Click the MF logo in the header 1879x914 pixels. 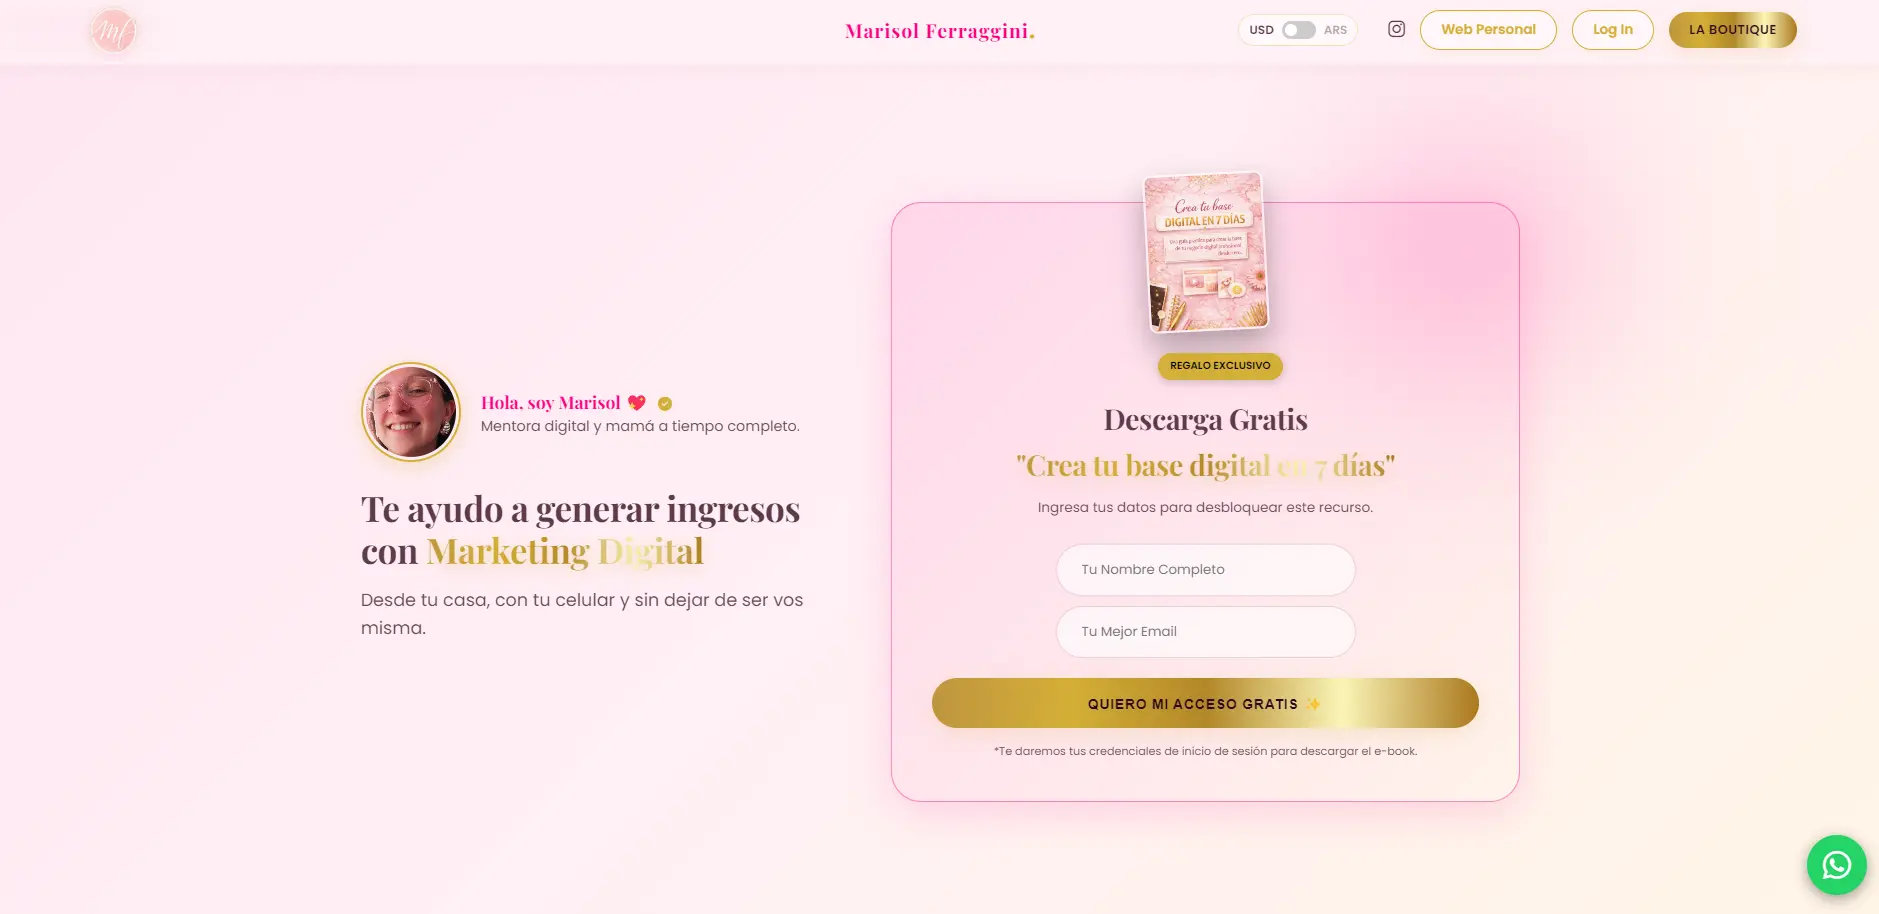[x=113, y=32]
